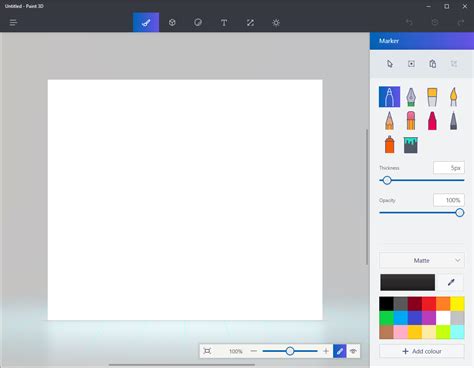474x368 pixels.
Task: Click the Thickness value input field
Action: 449,168
